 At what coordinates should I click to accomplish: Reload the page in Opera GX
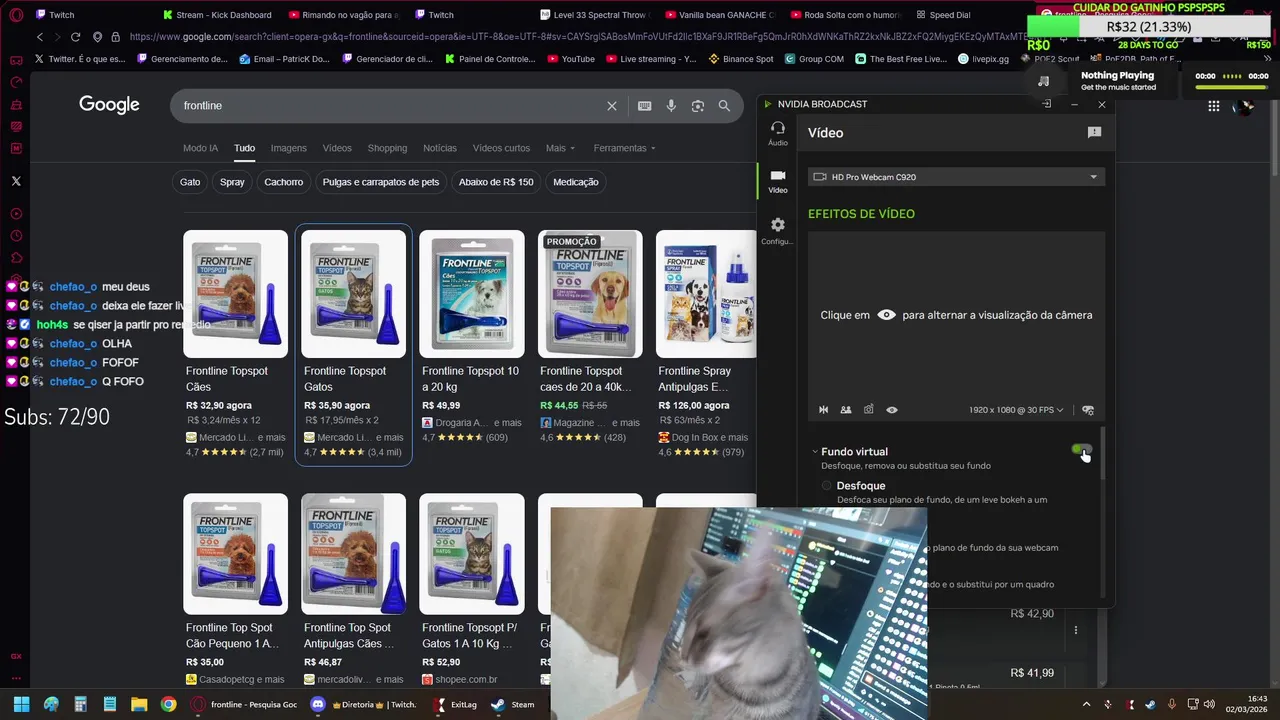[75, 37]
